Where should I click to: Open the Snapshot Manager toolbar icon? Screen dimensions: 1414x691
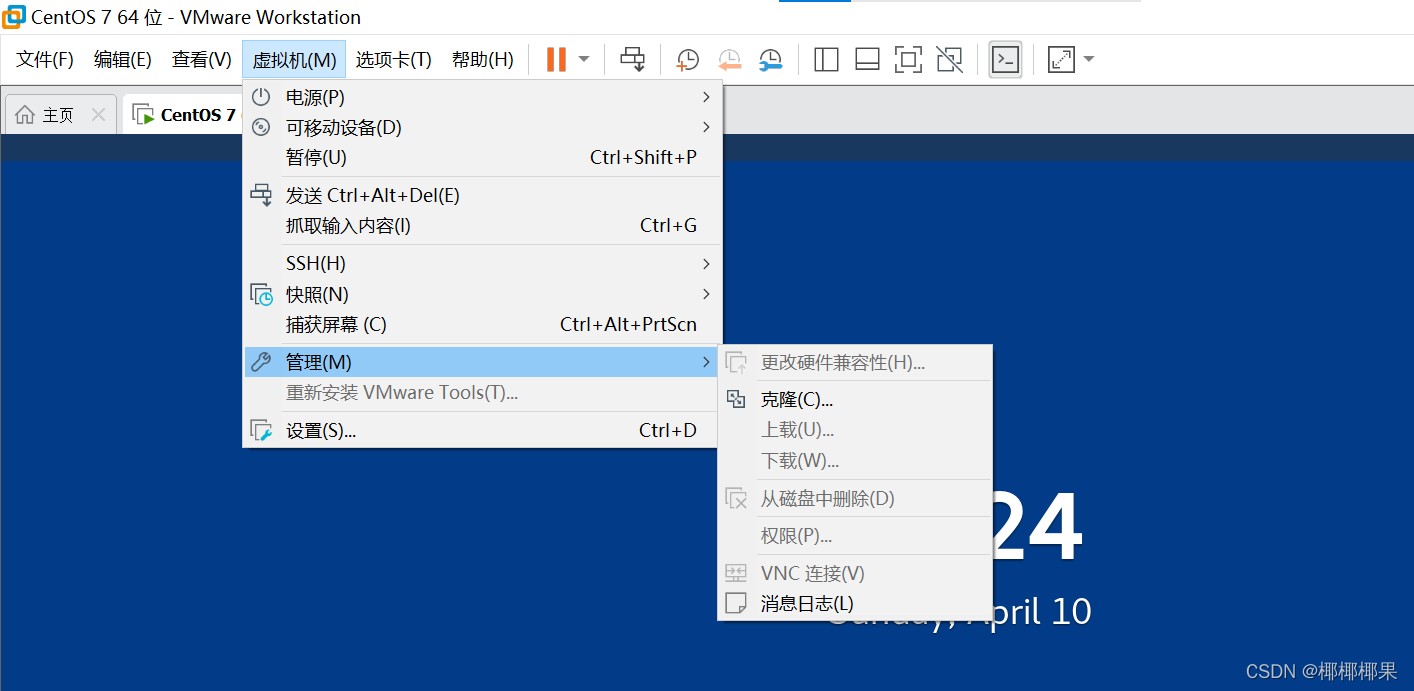770,60
